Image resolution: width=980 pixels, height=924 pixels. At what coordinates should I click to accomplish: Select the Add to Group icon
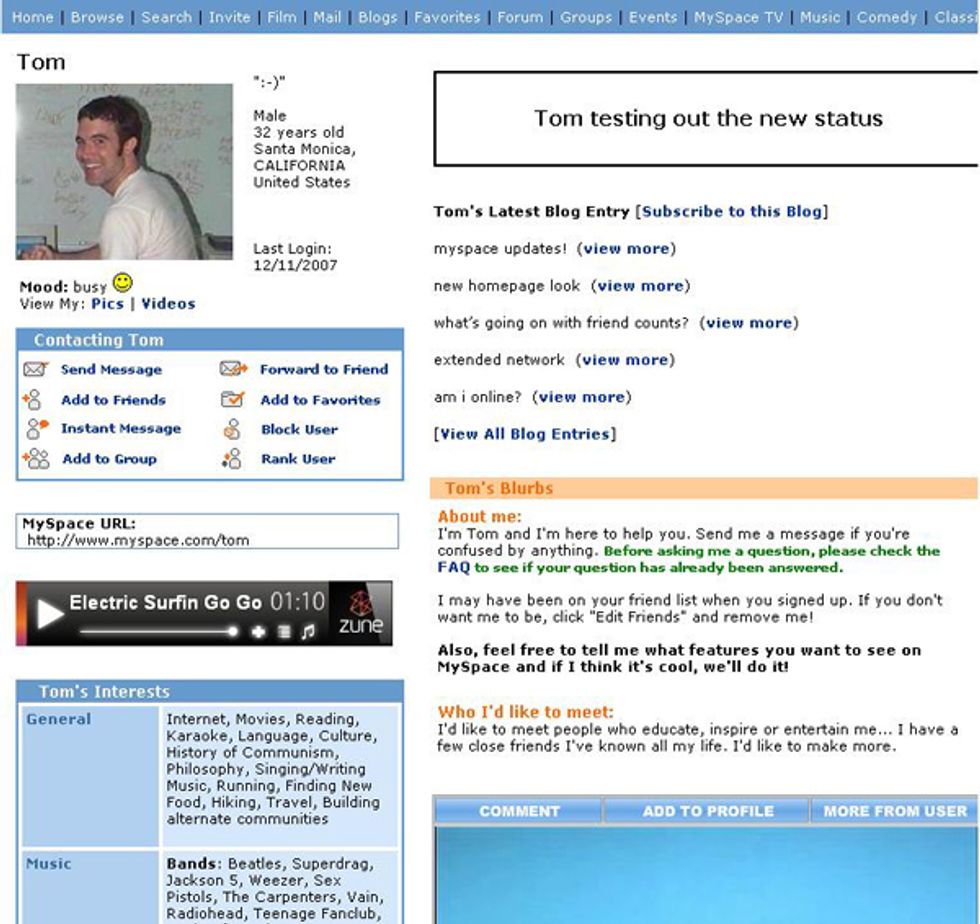point(37,456)
